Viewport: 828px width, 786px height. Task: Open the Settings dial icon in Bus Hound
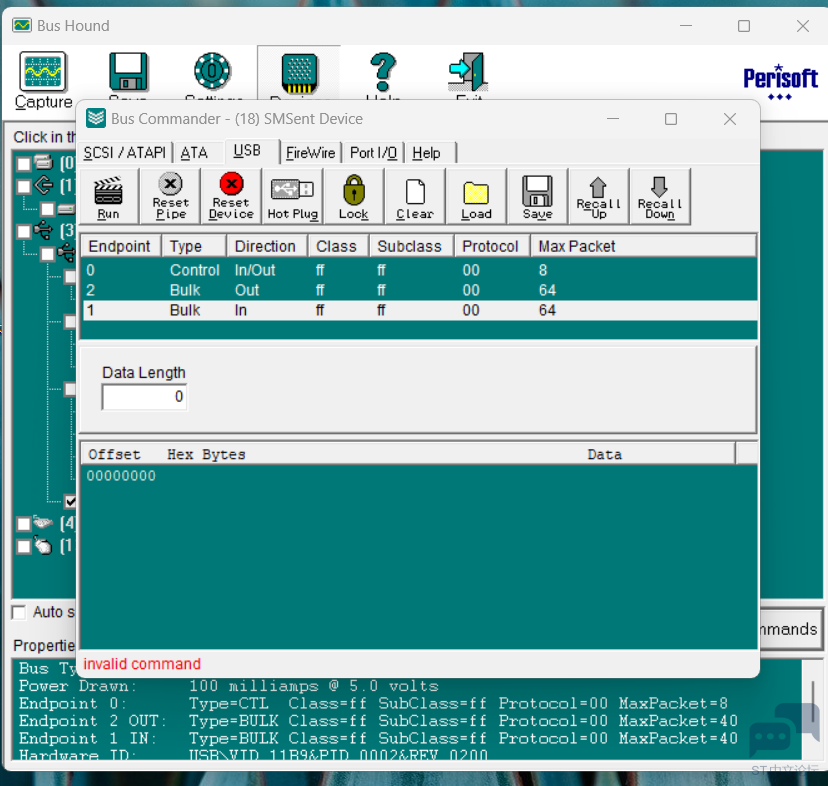[x=212, y=71]
